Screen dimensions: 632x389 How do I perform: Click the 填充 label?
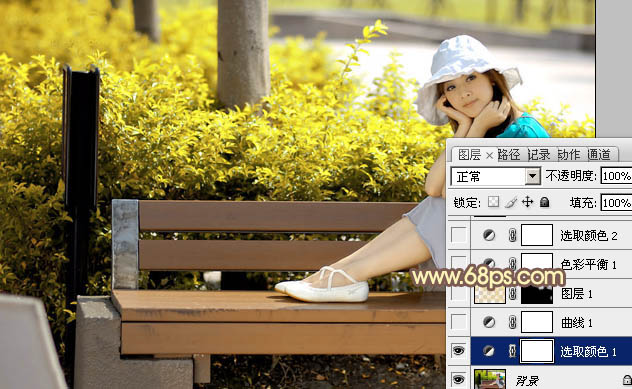point(583,202)
